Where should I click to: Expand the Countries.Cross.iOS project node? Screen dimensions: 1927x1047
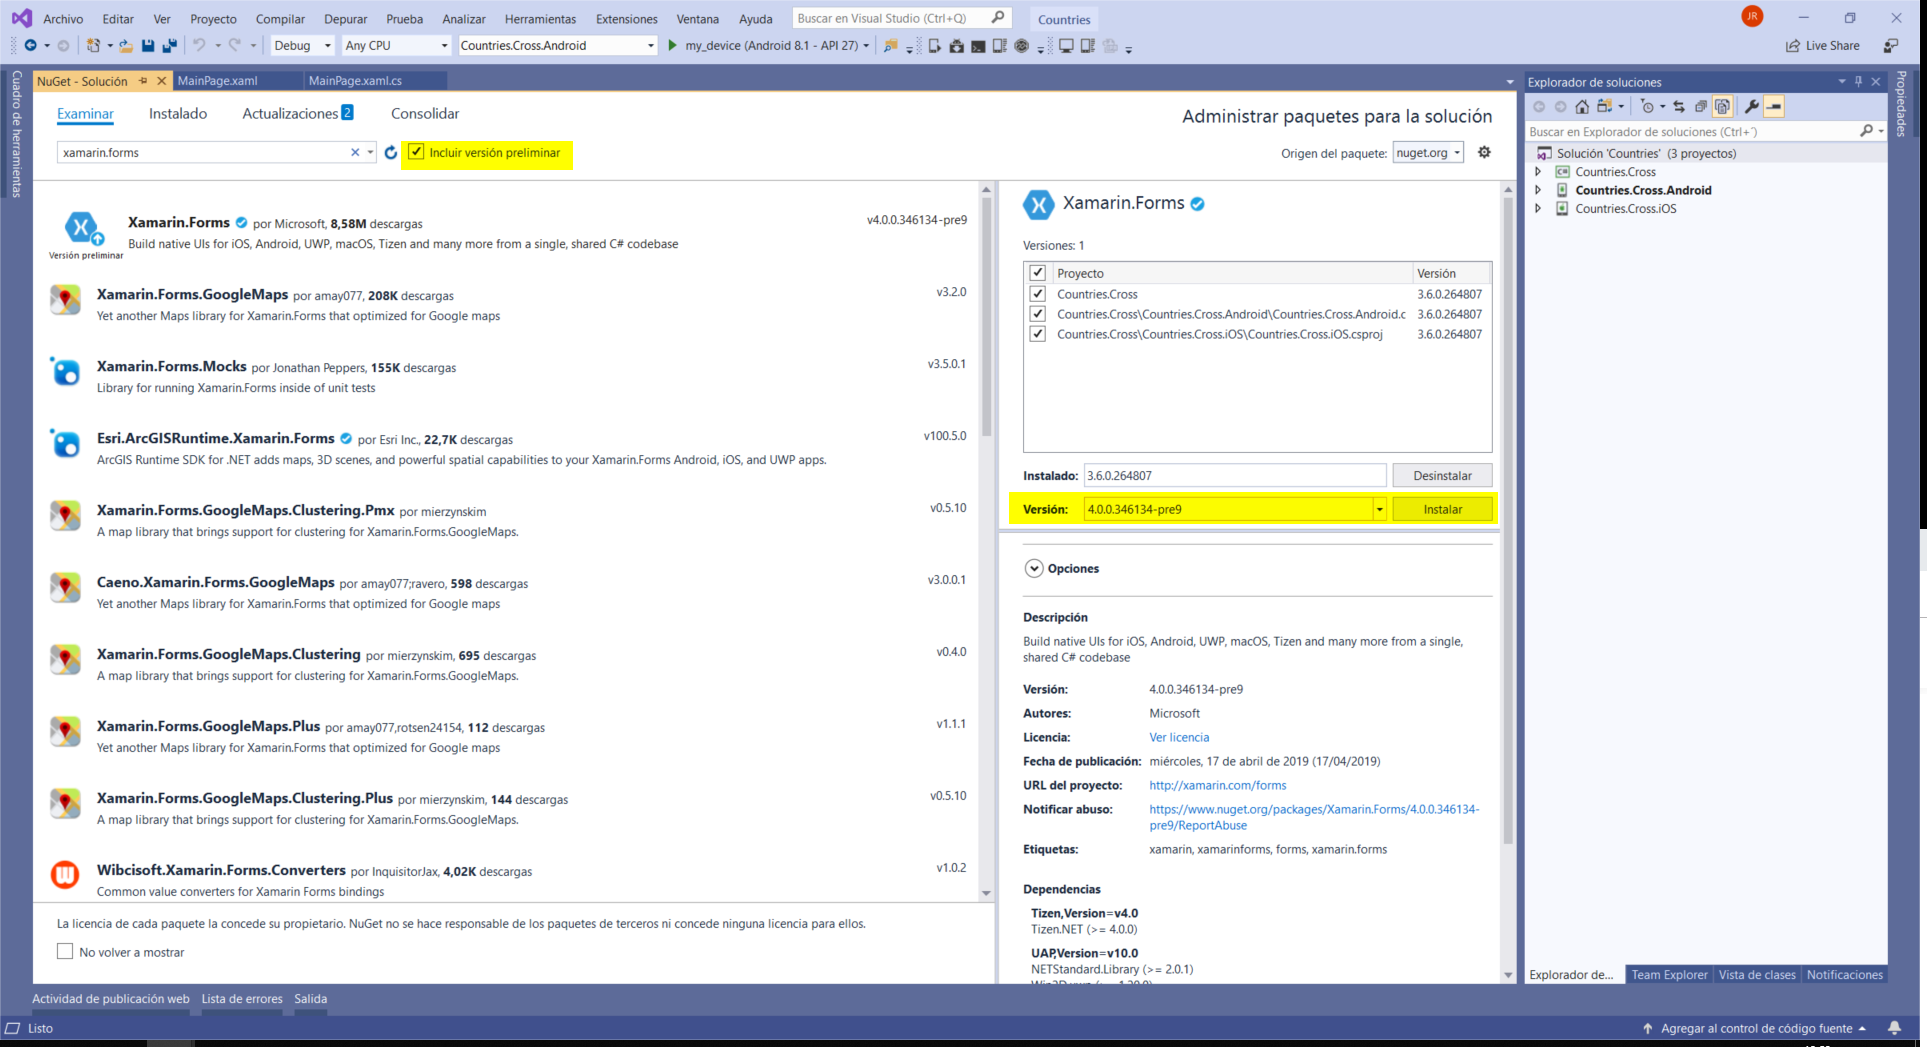point(1538,208)
